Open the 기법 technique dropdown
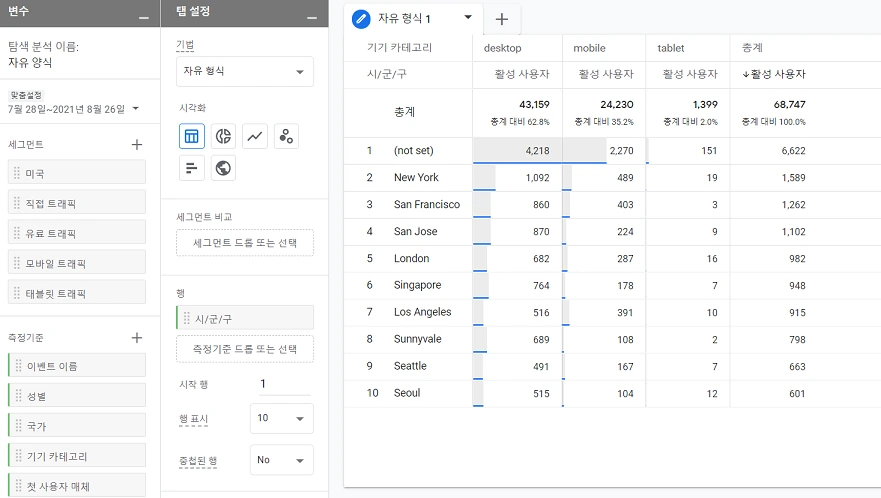The height and width of the screenshot is (498, 881). click(245, 71)
